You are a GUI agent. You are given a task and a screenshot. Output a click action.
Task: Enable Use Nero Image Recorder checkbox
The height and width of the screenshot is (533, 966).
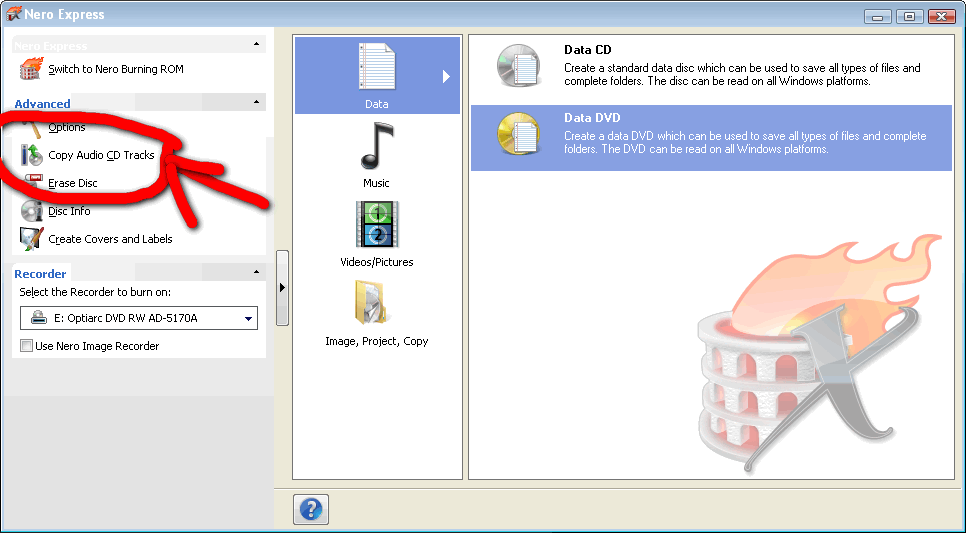(26, 346)
